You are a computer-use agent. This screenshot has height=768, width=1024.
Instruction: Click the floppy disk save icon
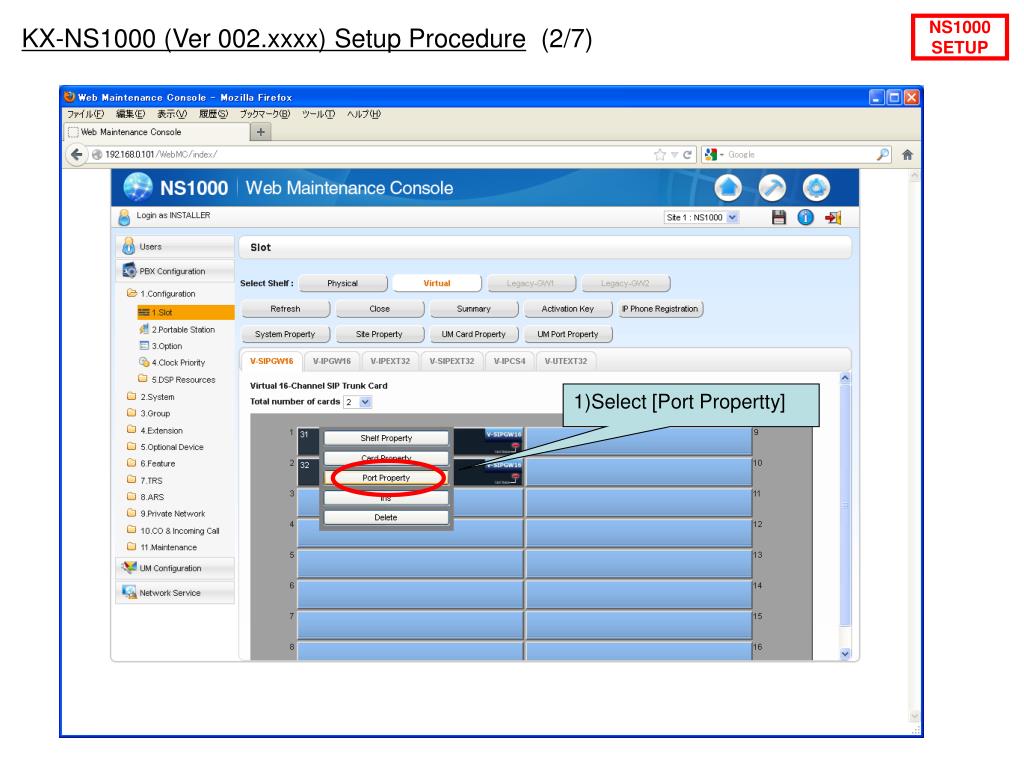click(x=778, y=217)
